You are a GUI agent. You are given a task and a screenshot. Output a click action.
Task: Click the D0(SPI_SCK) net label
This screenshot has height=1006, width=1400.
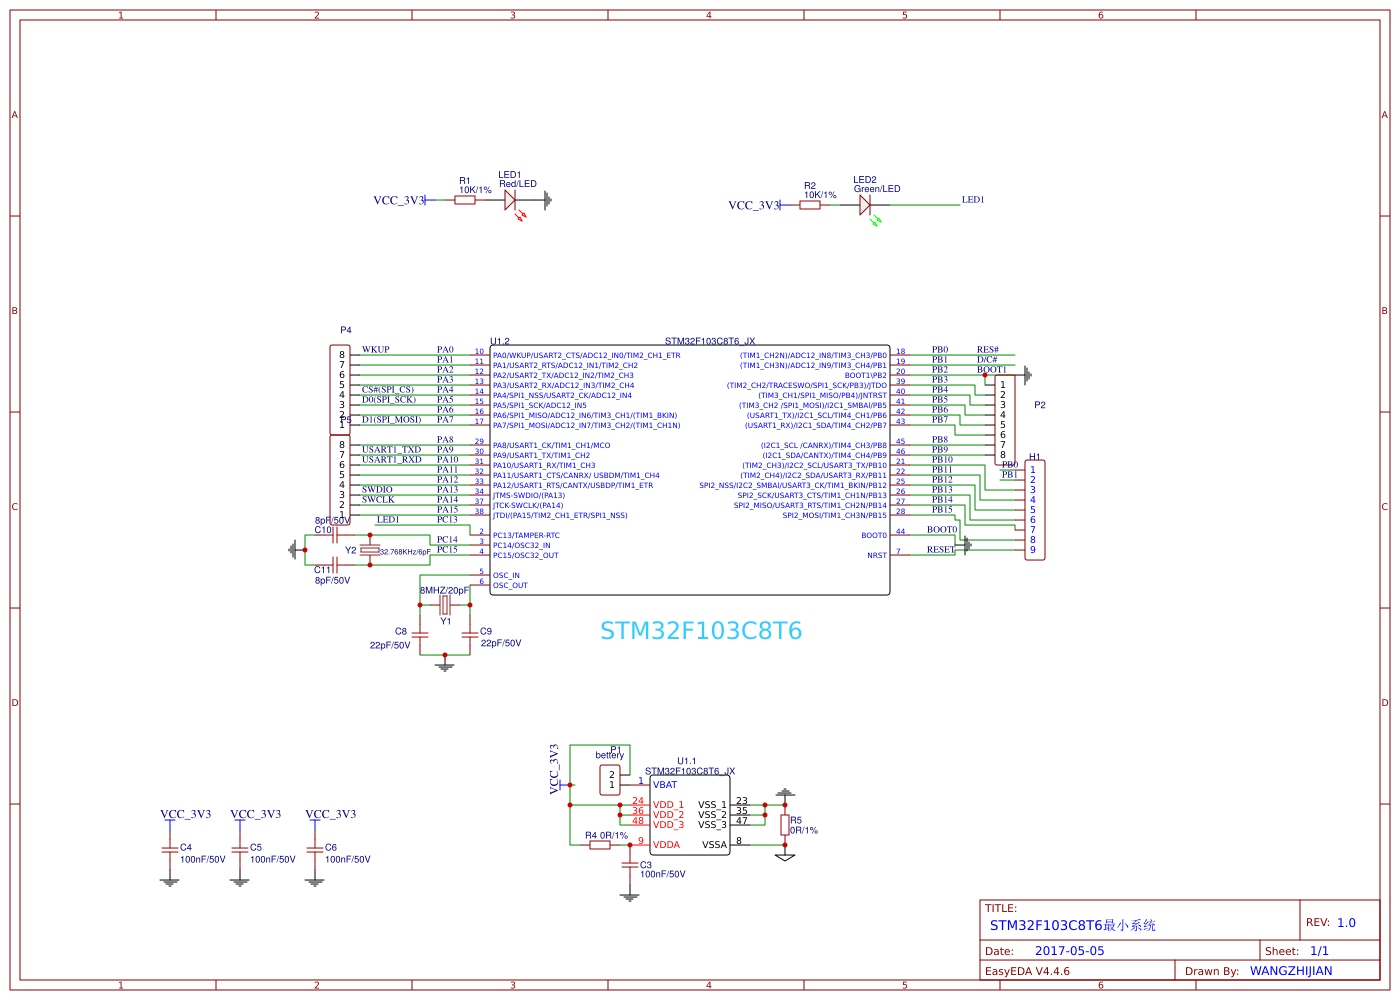389,400
